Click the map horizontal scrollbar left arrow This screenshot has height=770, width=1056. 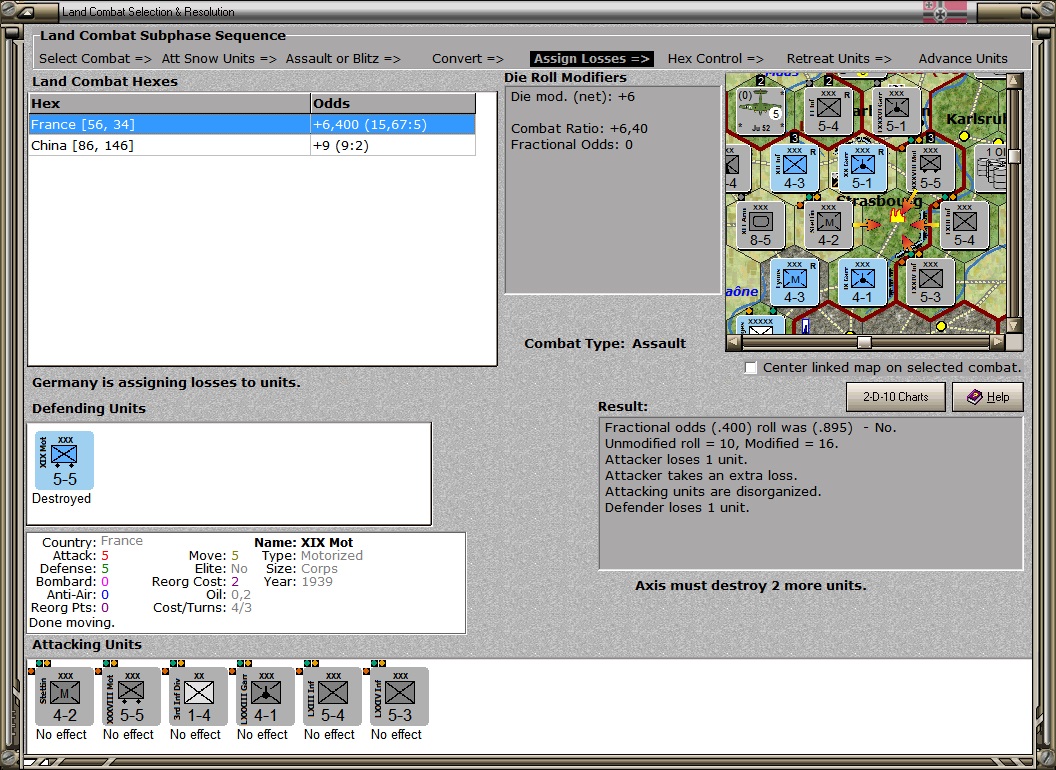[733, 342]
